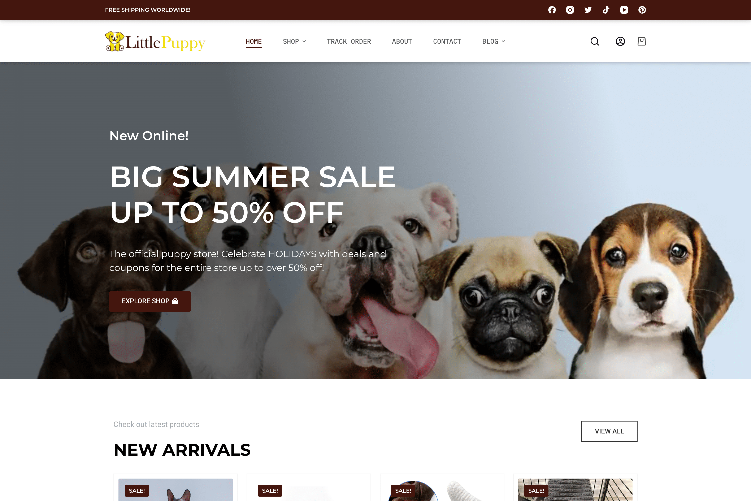Open the user account icon

coord(620,41)
